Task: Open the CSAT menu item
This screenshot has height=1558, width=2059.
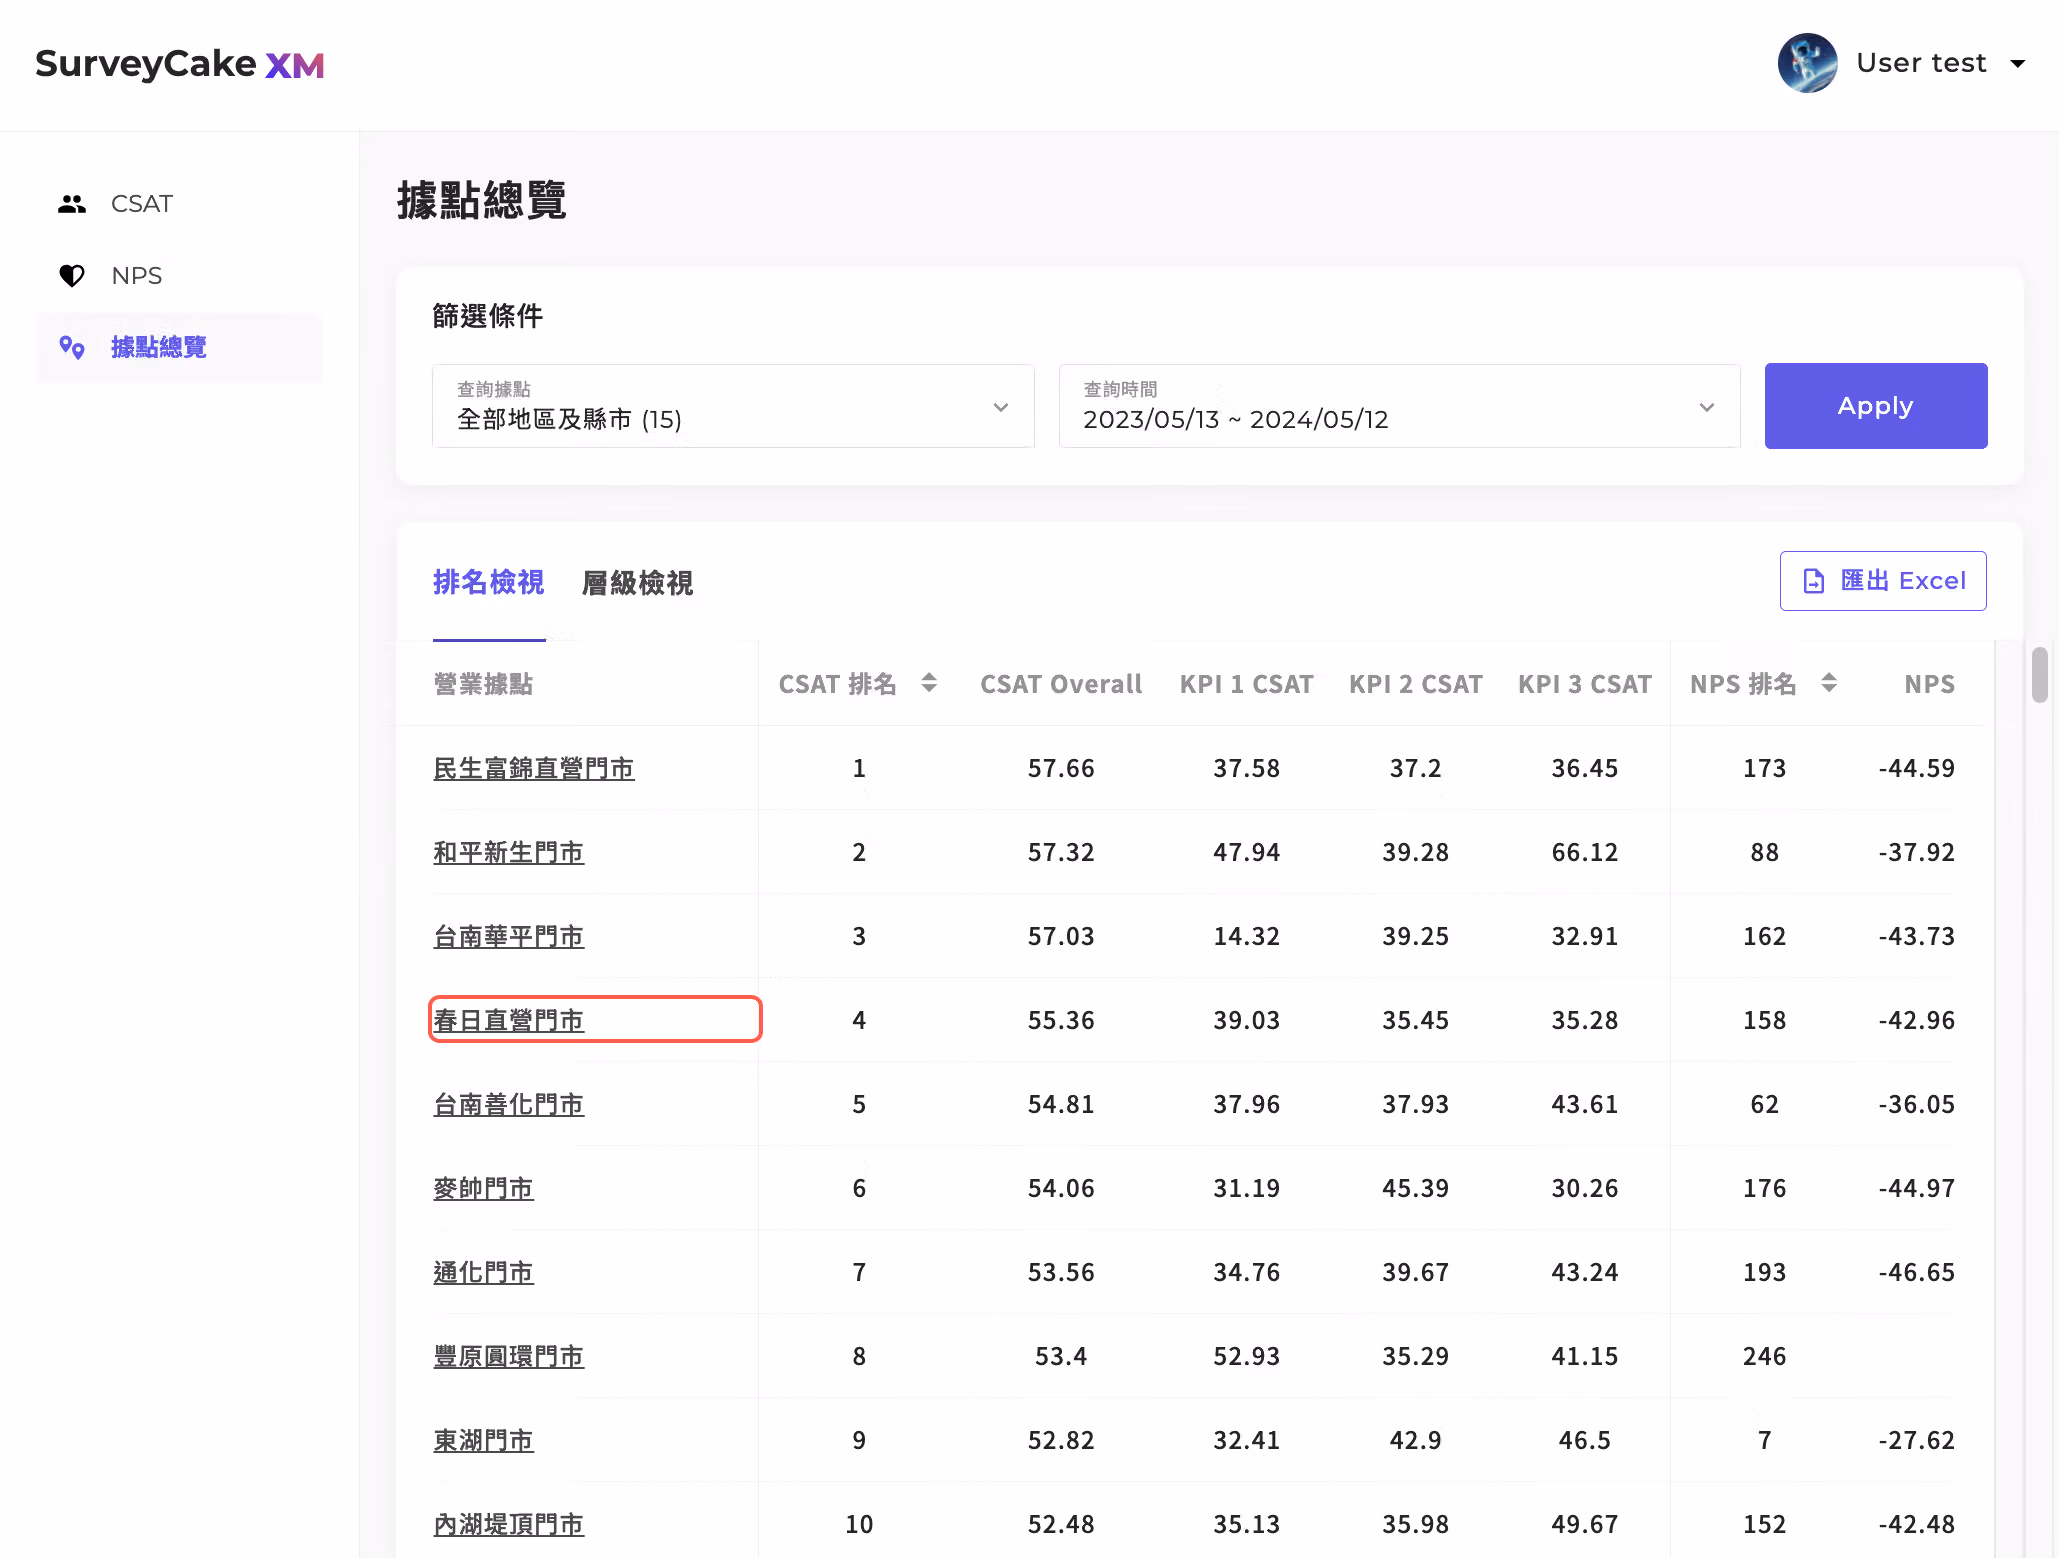Action: (x=180, y=204)
